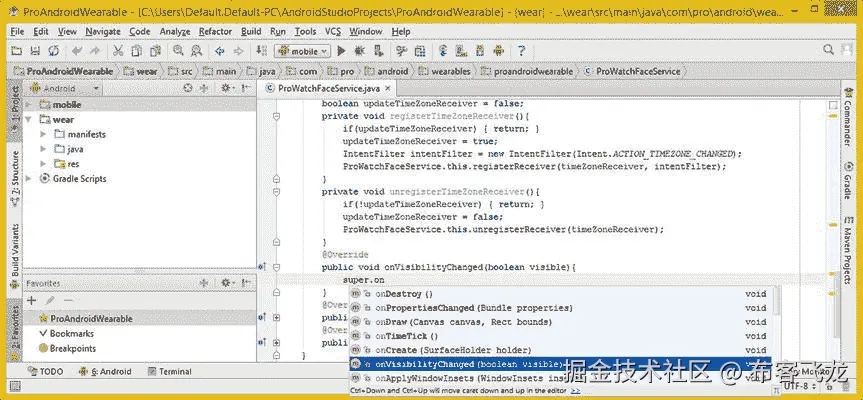This screenshot has height=400, width=863.
Task: Open the Build menu
Action: pos(251,31)
